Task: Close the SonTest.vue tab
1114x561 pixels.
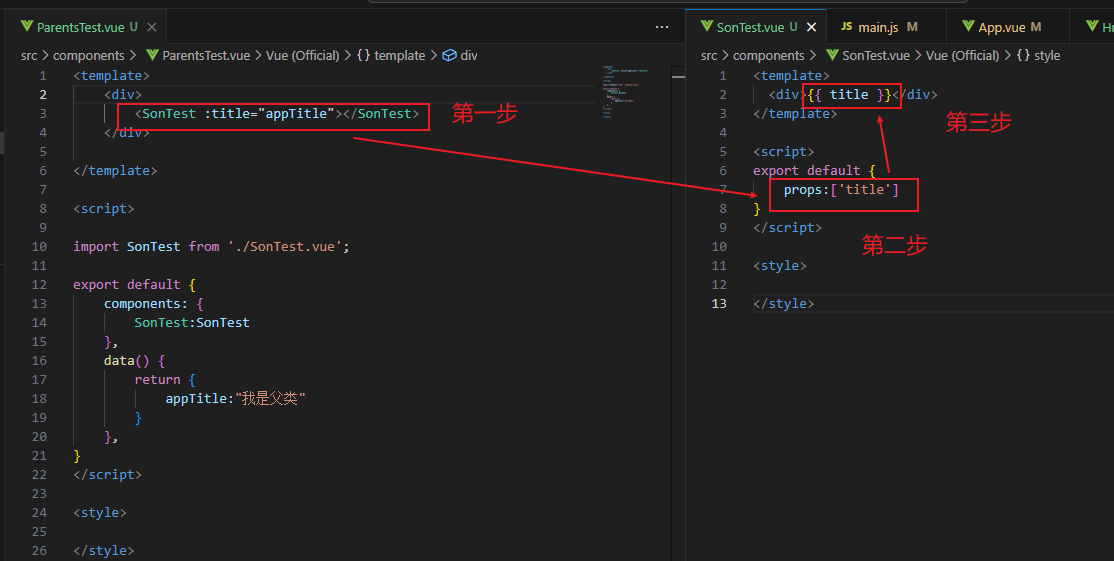Action: [x=812, y=27]
